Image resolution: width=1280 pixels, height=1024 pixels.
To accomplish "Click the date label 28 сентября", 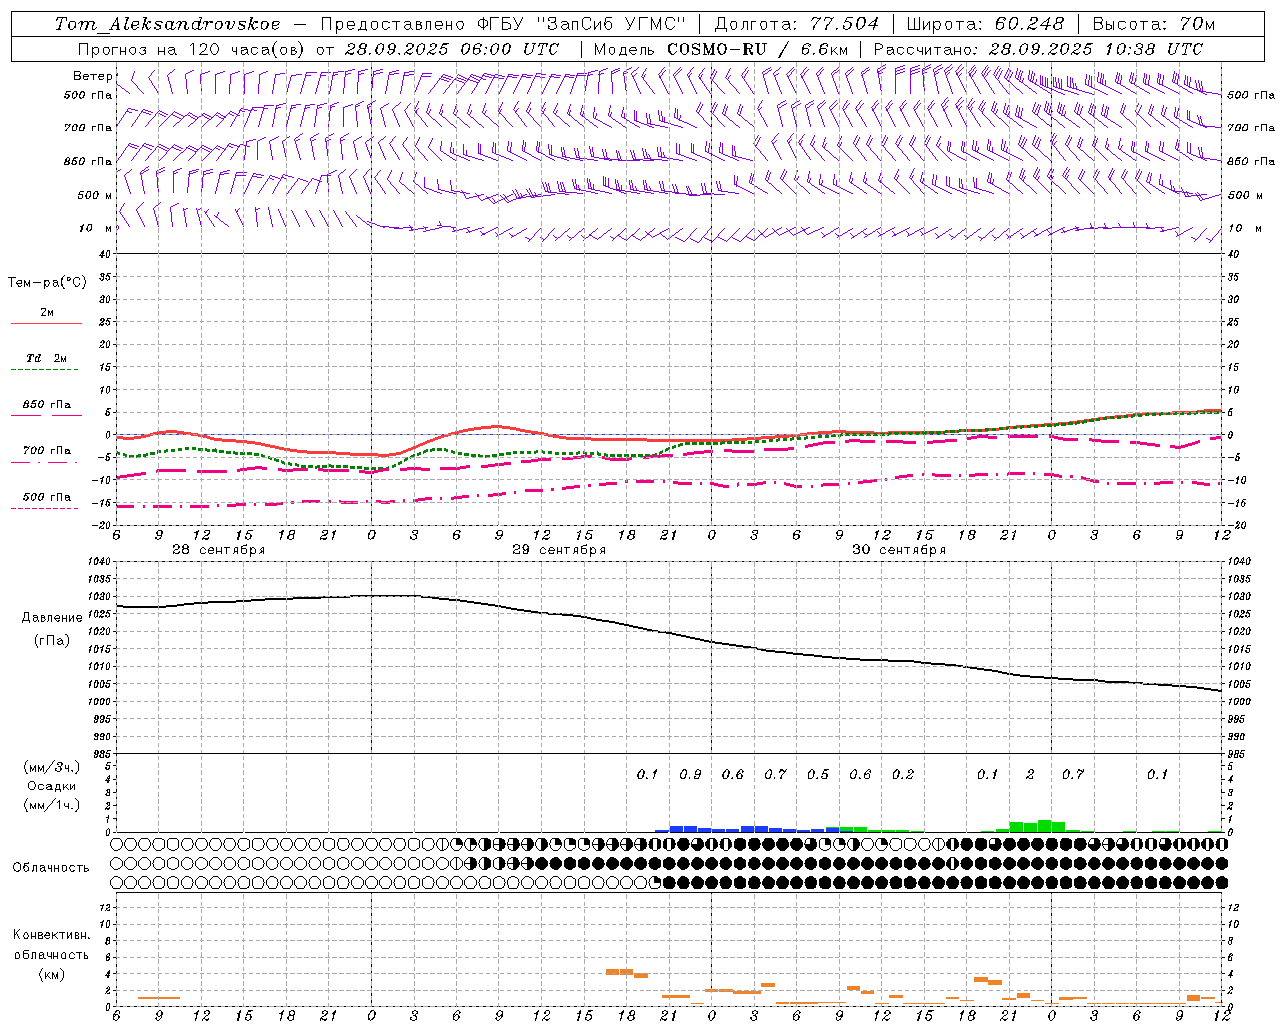I will click(x=219, y=550).
